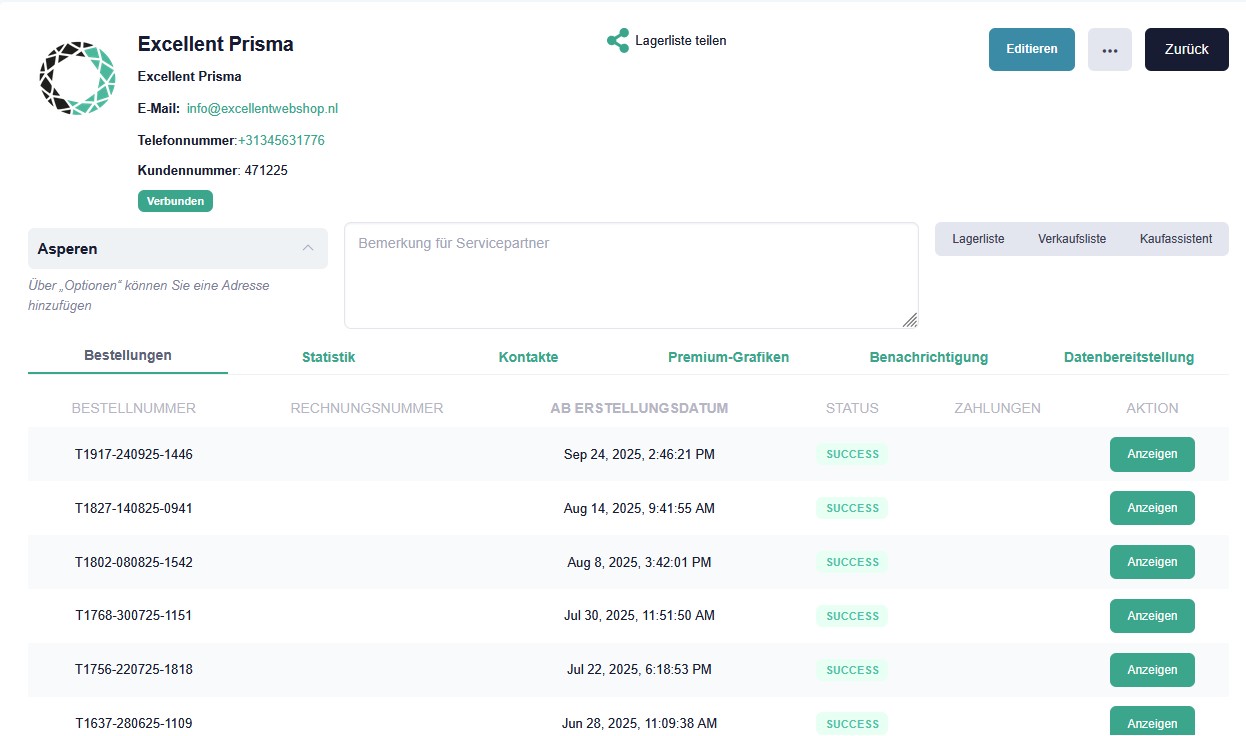
Task: Call the phone number +31345631776 link
Action: (x=281, y=140)
